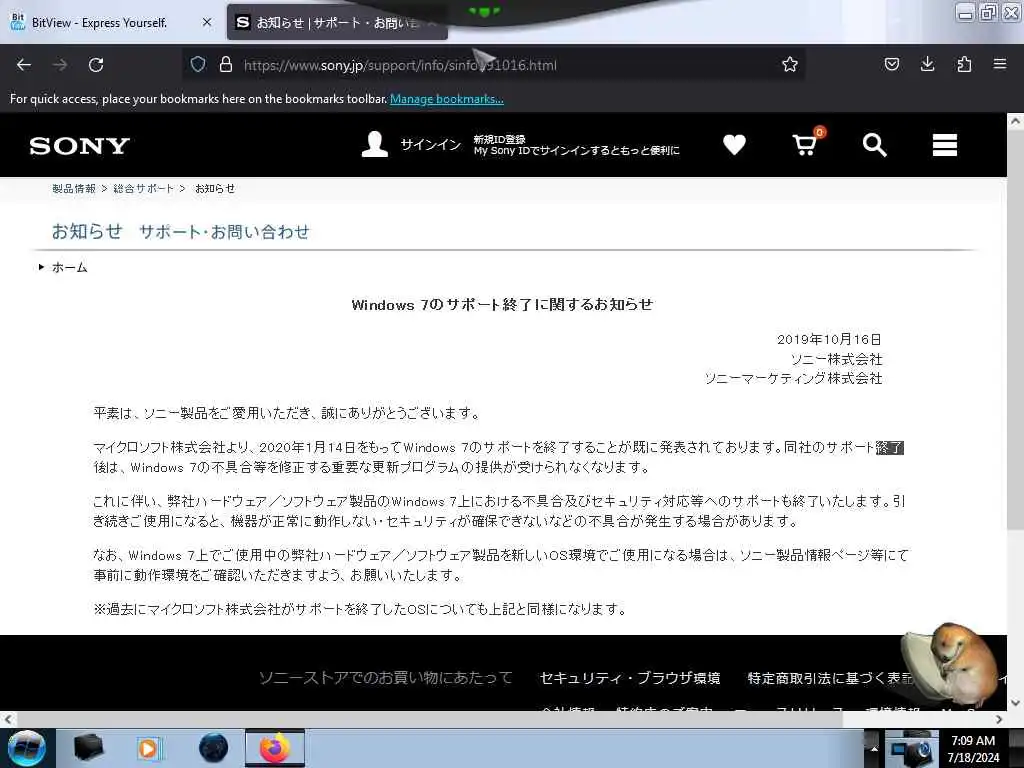
Task: Click セキュリティ・ブラウザ環境 footer link
Action: (x=630, y=678)
